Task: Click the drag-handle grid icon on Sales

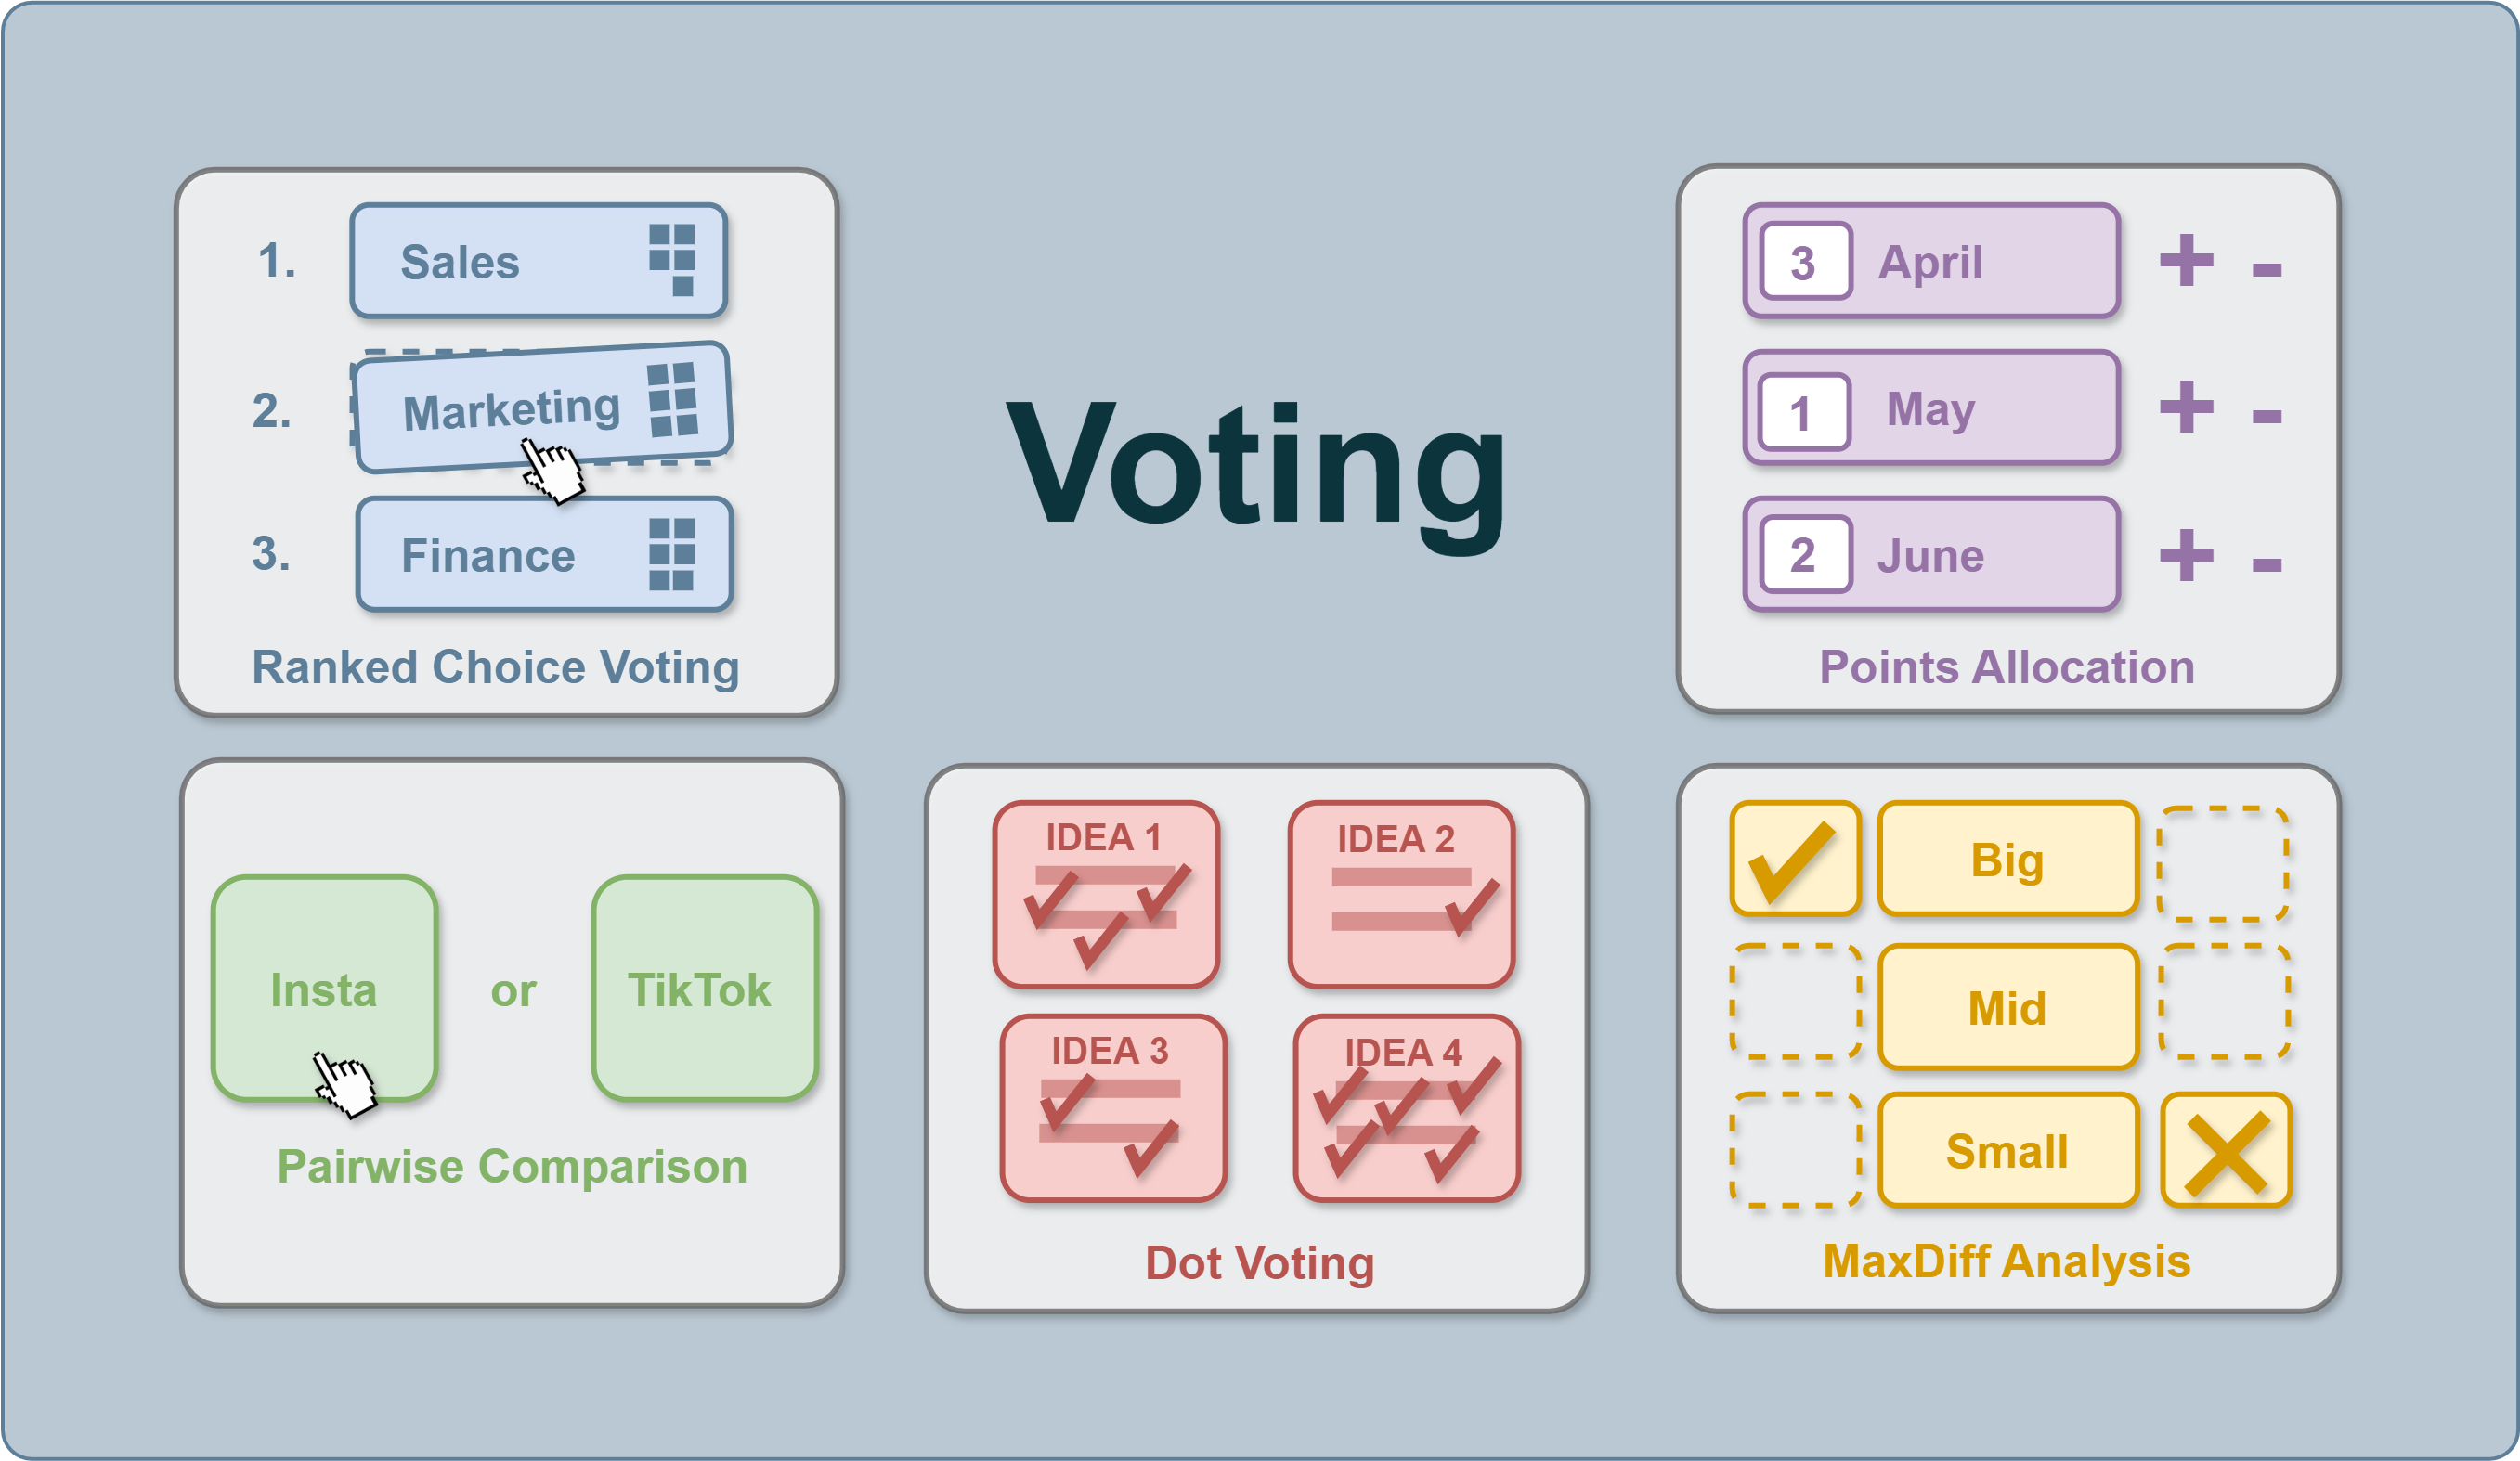Action: click(x=672, y=259)
